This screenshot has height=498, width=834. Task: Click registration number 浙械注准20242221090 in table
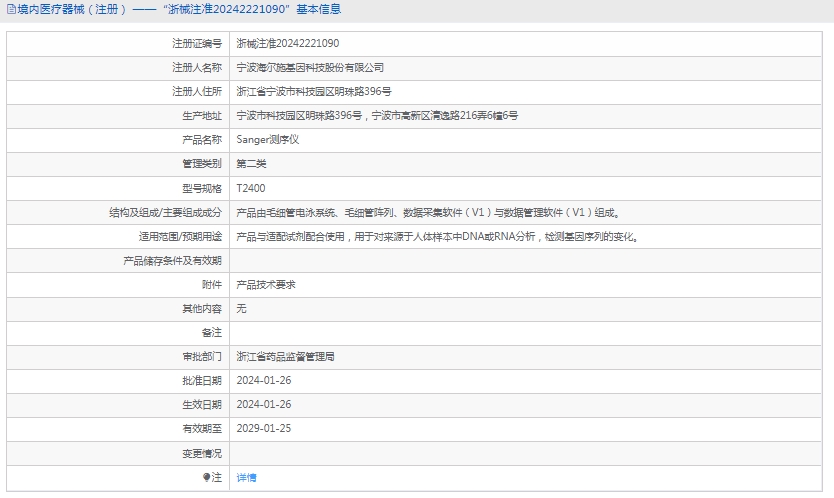click(287, 44)
